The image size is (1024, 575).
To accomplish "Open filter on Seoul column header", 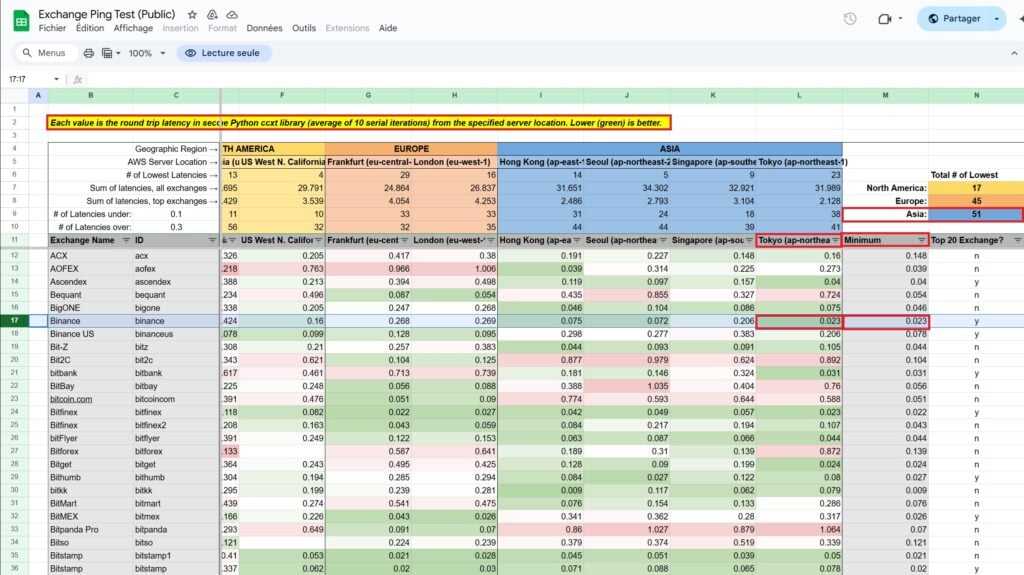I will pyautogui.click(x=663, y=240).
